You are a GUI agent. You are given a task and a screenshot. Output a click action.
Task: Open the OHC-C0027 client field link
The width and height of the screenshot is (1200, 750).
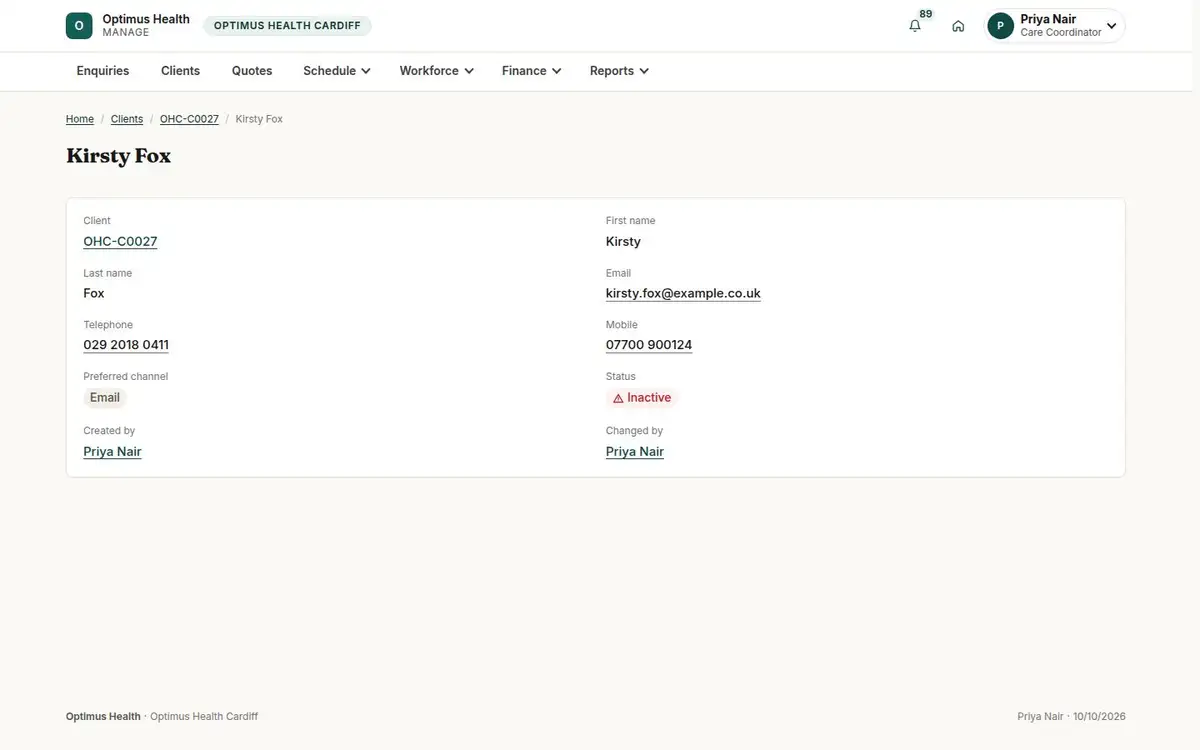(120, 241)
